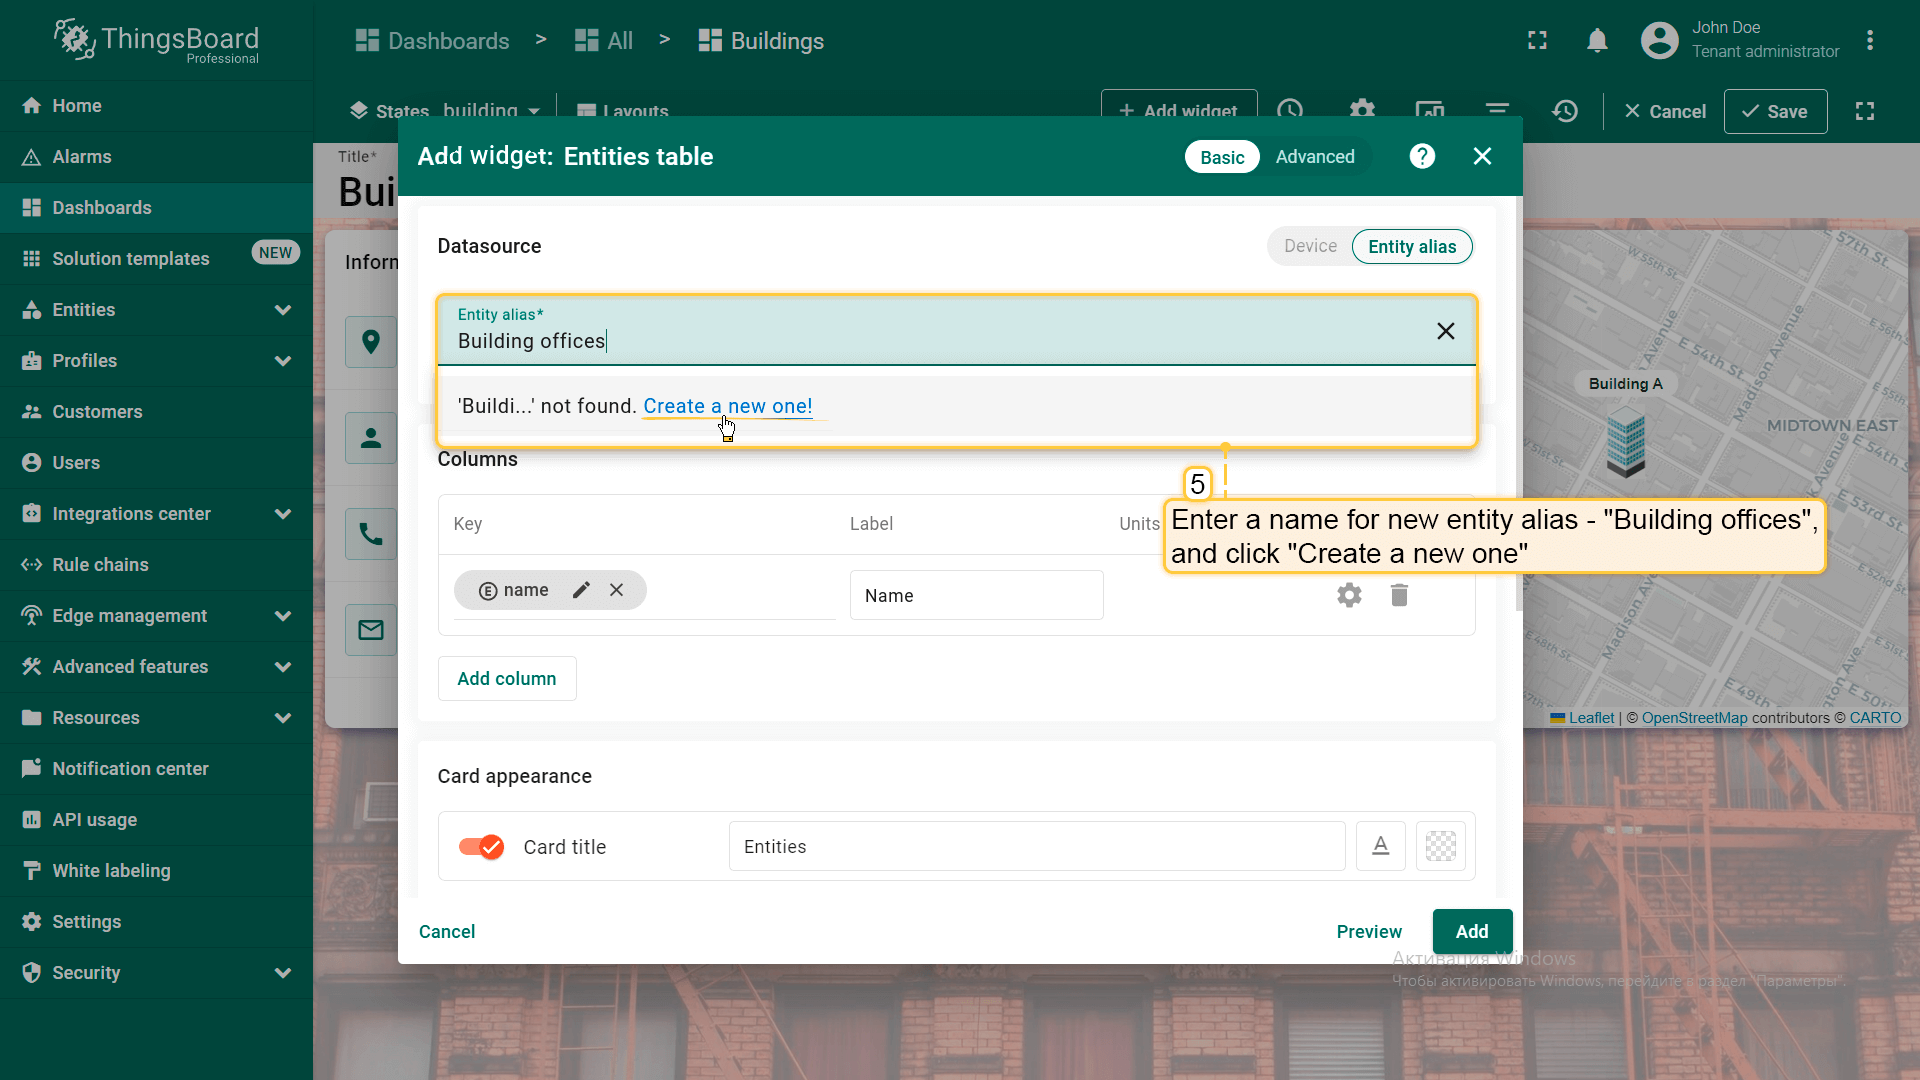Expand Advanced features in sidebar

tap(283, 667)
